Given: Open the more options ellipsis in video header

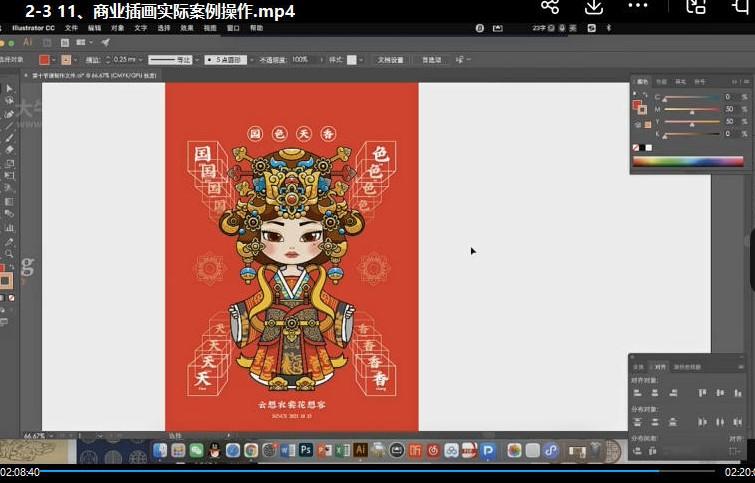Looking at the screenshot, I should 638,7.
